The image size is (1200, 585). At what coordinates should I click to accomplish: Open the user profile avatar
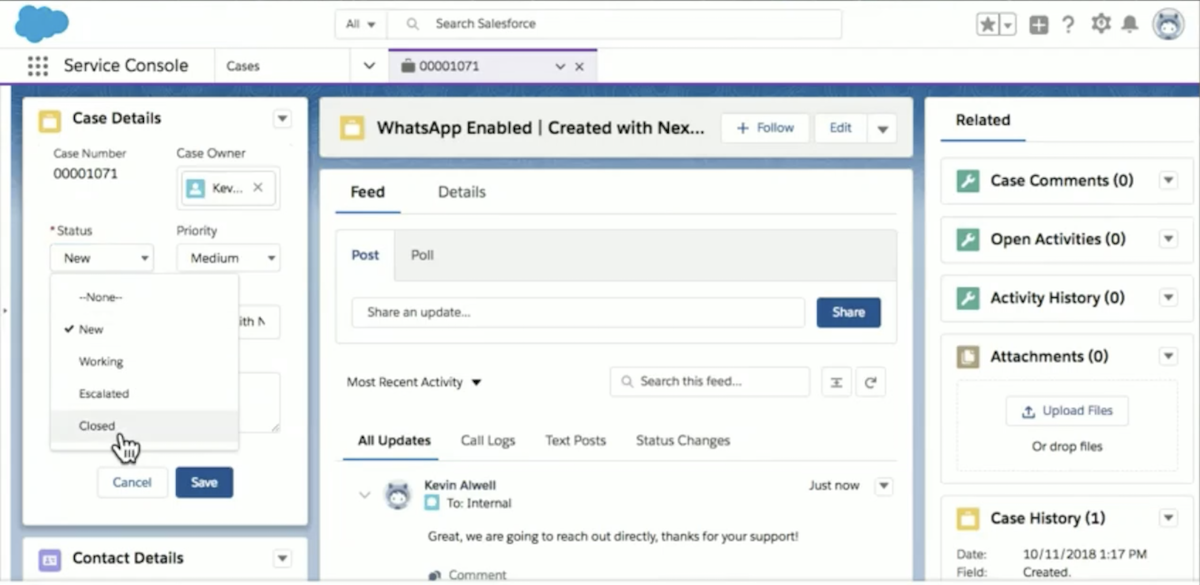tap(1168, 24)
